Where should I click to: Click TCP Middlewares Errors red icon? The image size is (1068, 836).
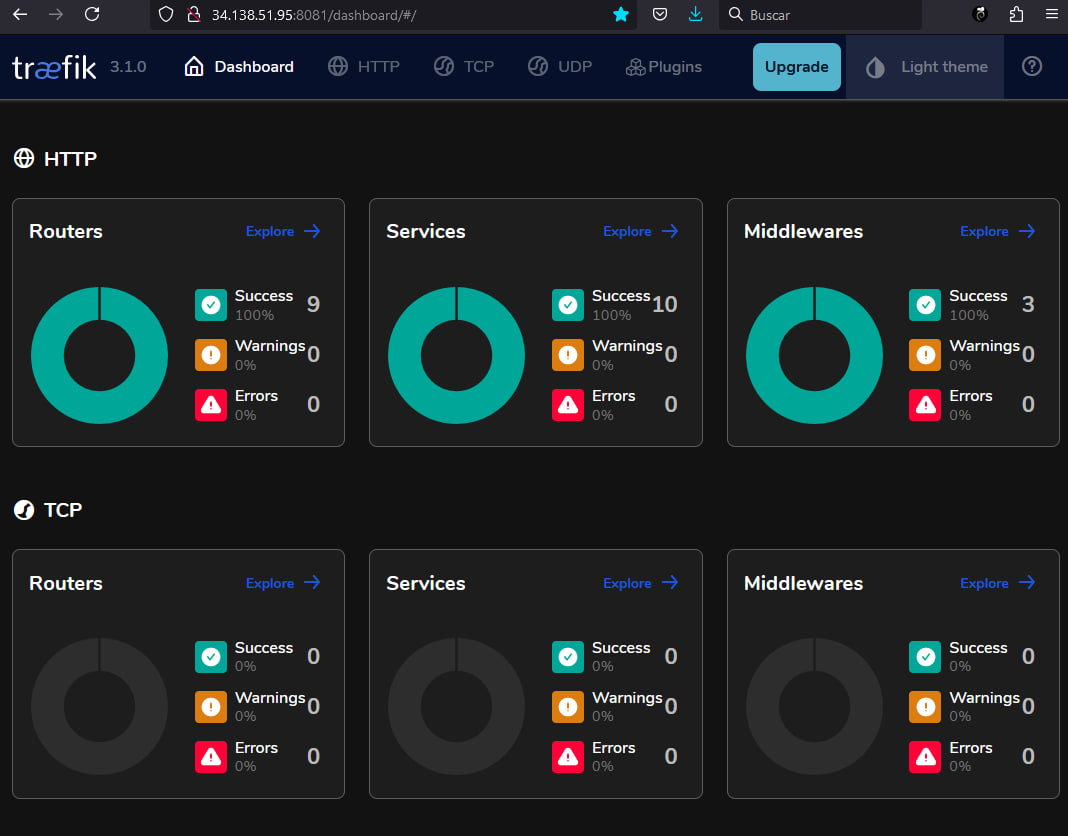(x=925, y=757)
